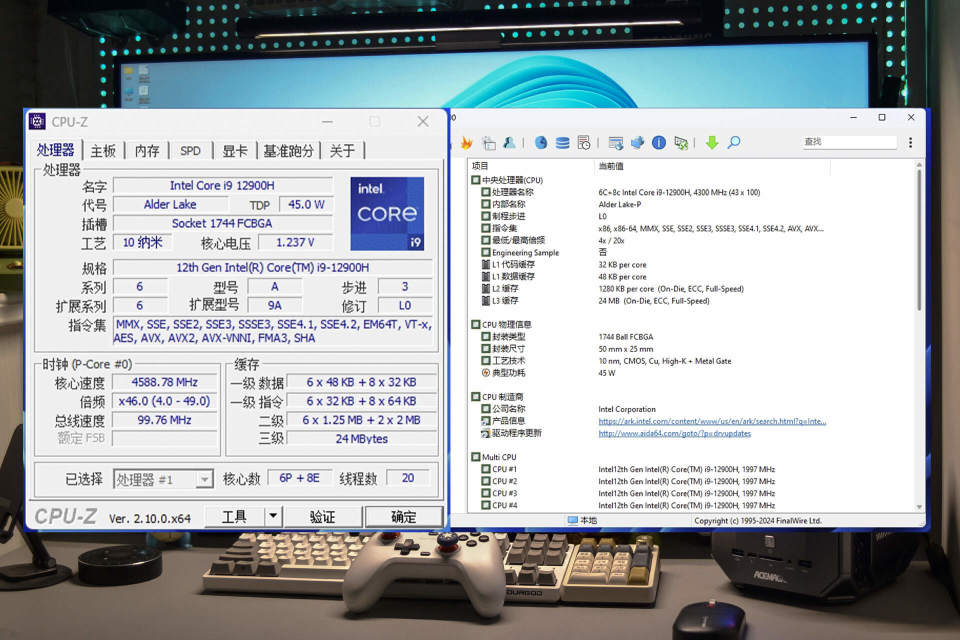Viewport: 960px width, 640px height.
Task: Click the Intel Core i9 logo badge
Action: (x=387, y=214)
